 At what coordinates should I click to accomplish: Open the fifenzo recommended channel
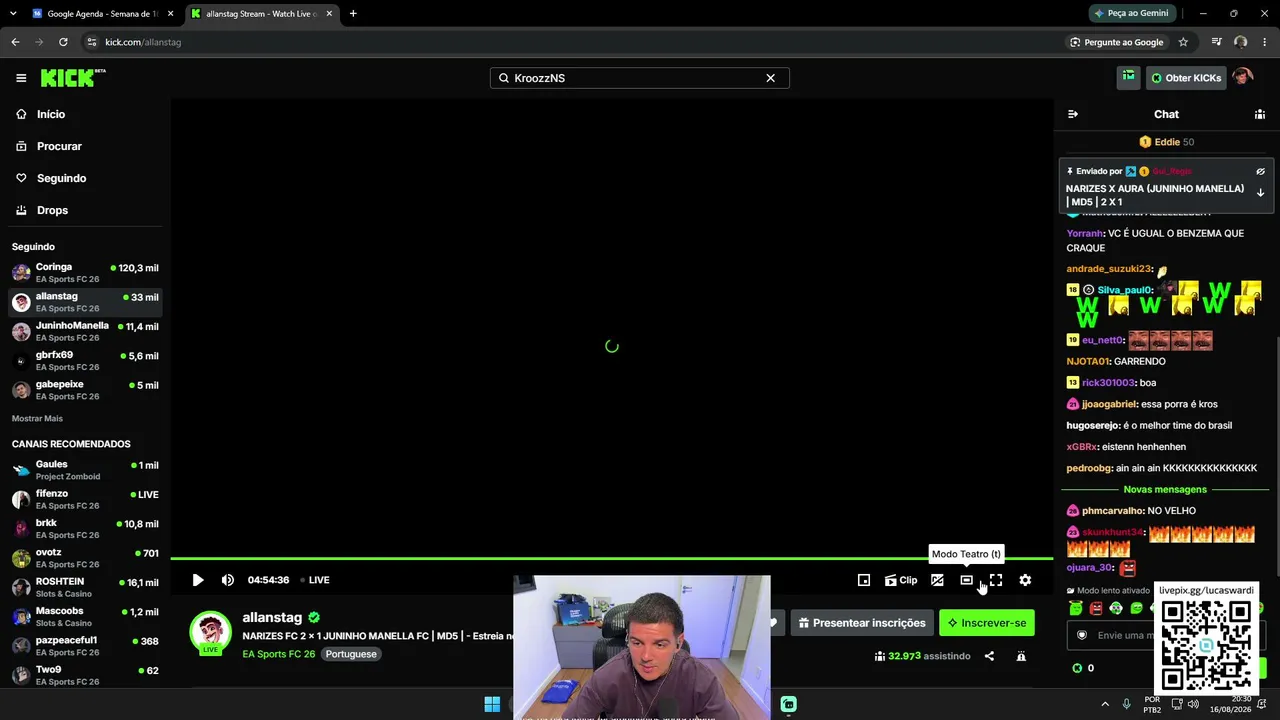85,499
